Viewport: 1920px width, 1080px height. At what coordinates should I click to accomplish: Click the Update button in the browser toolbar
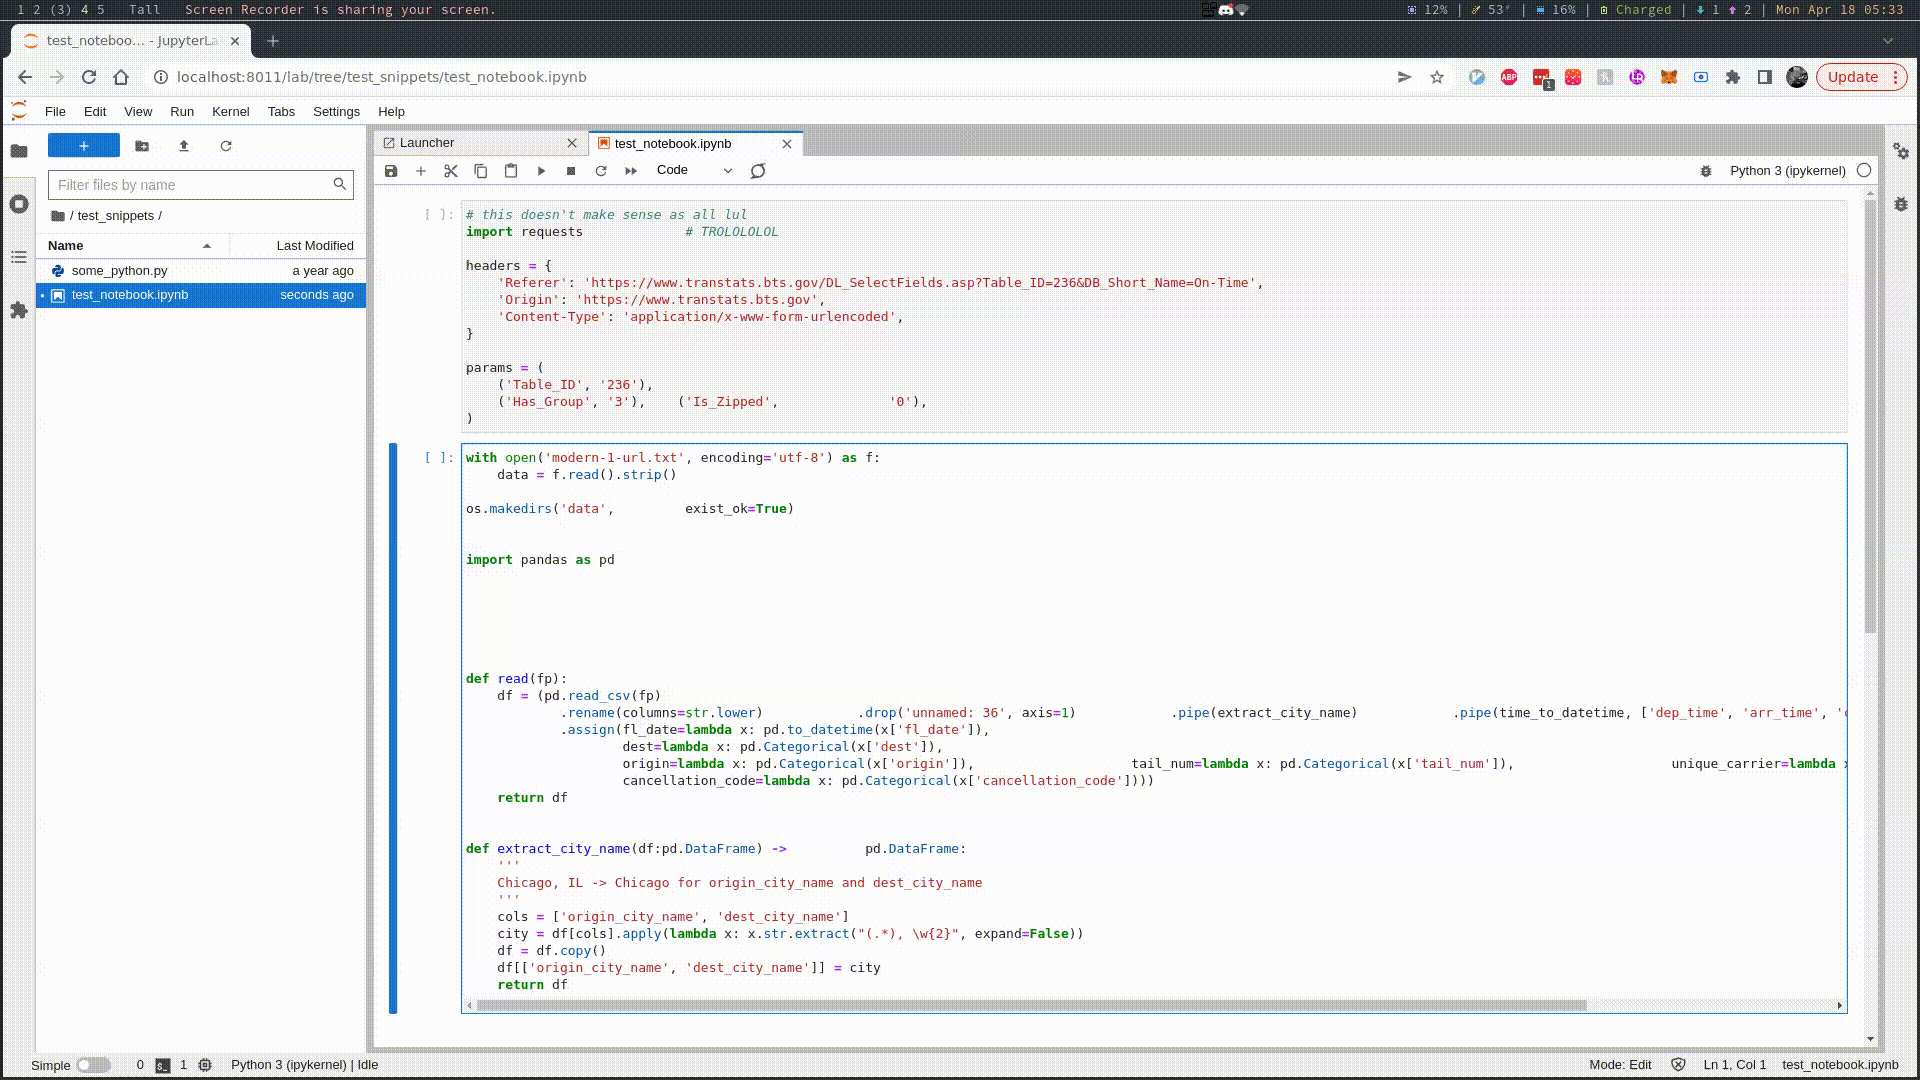pos(1855,77)
